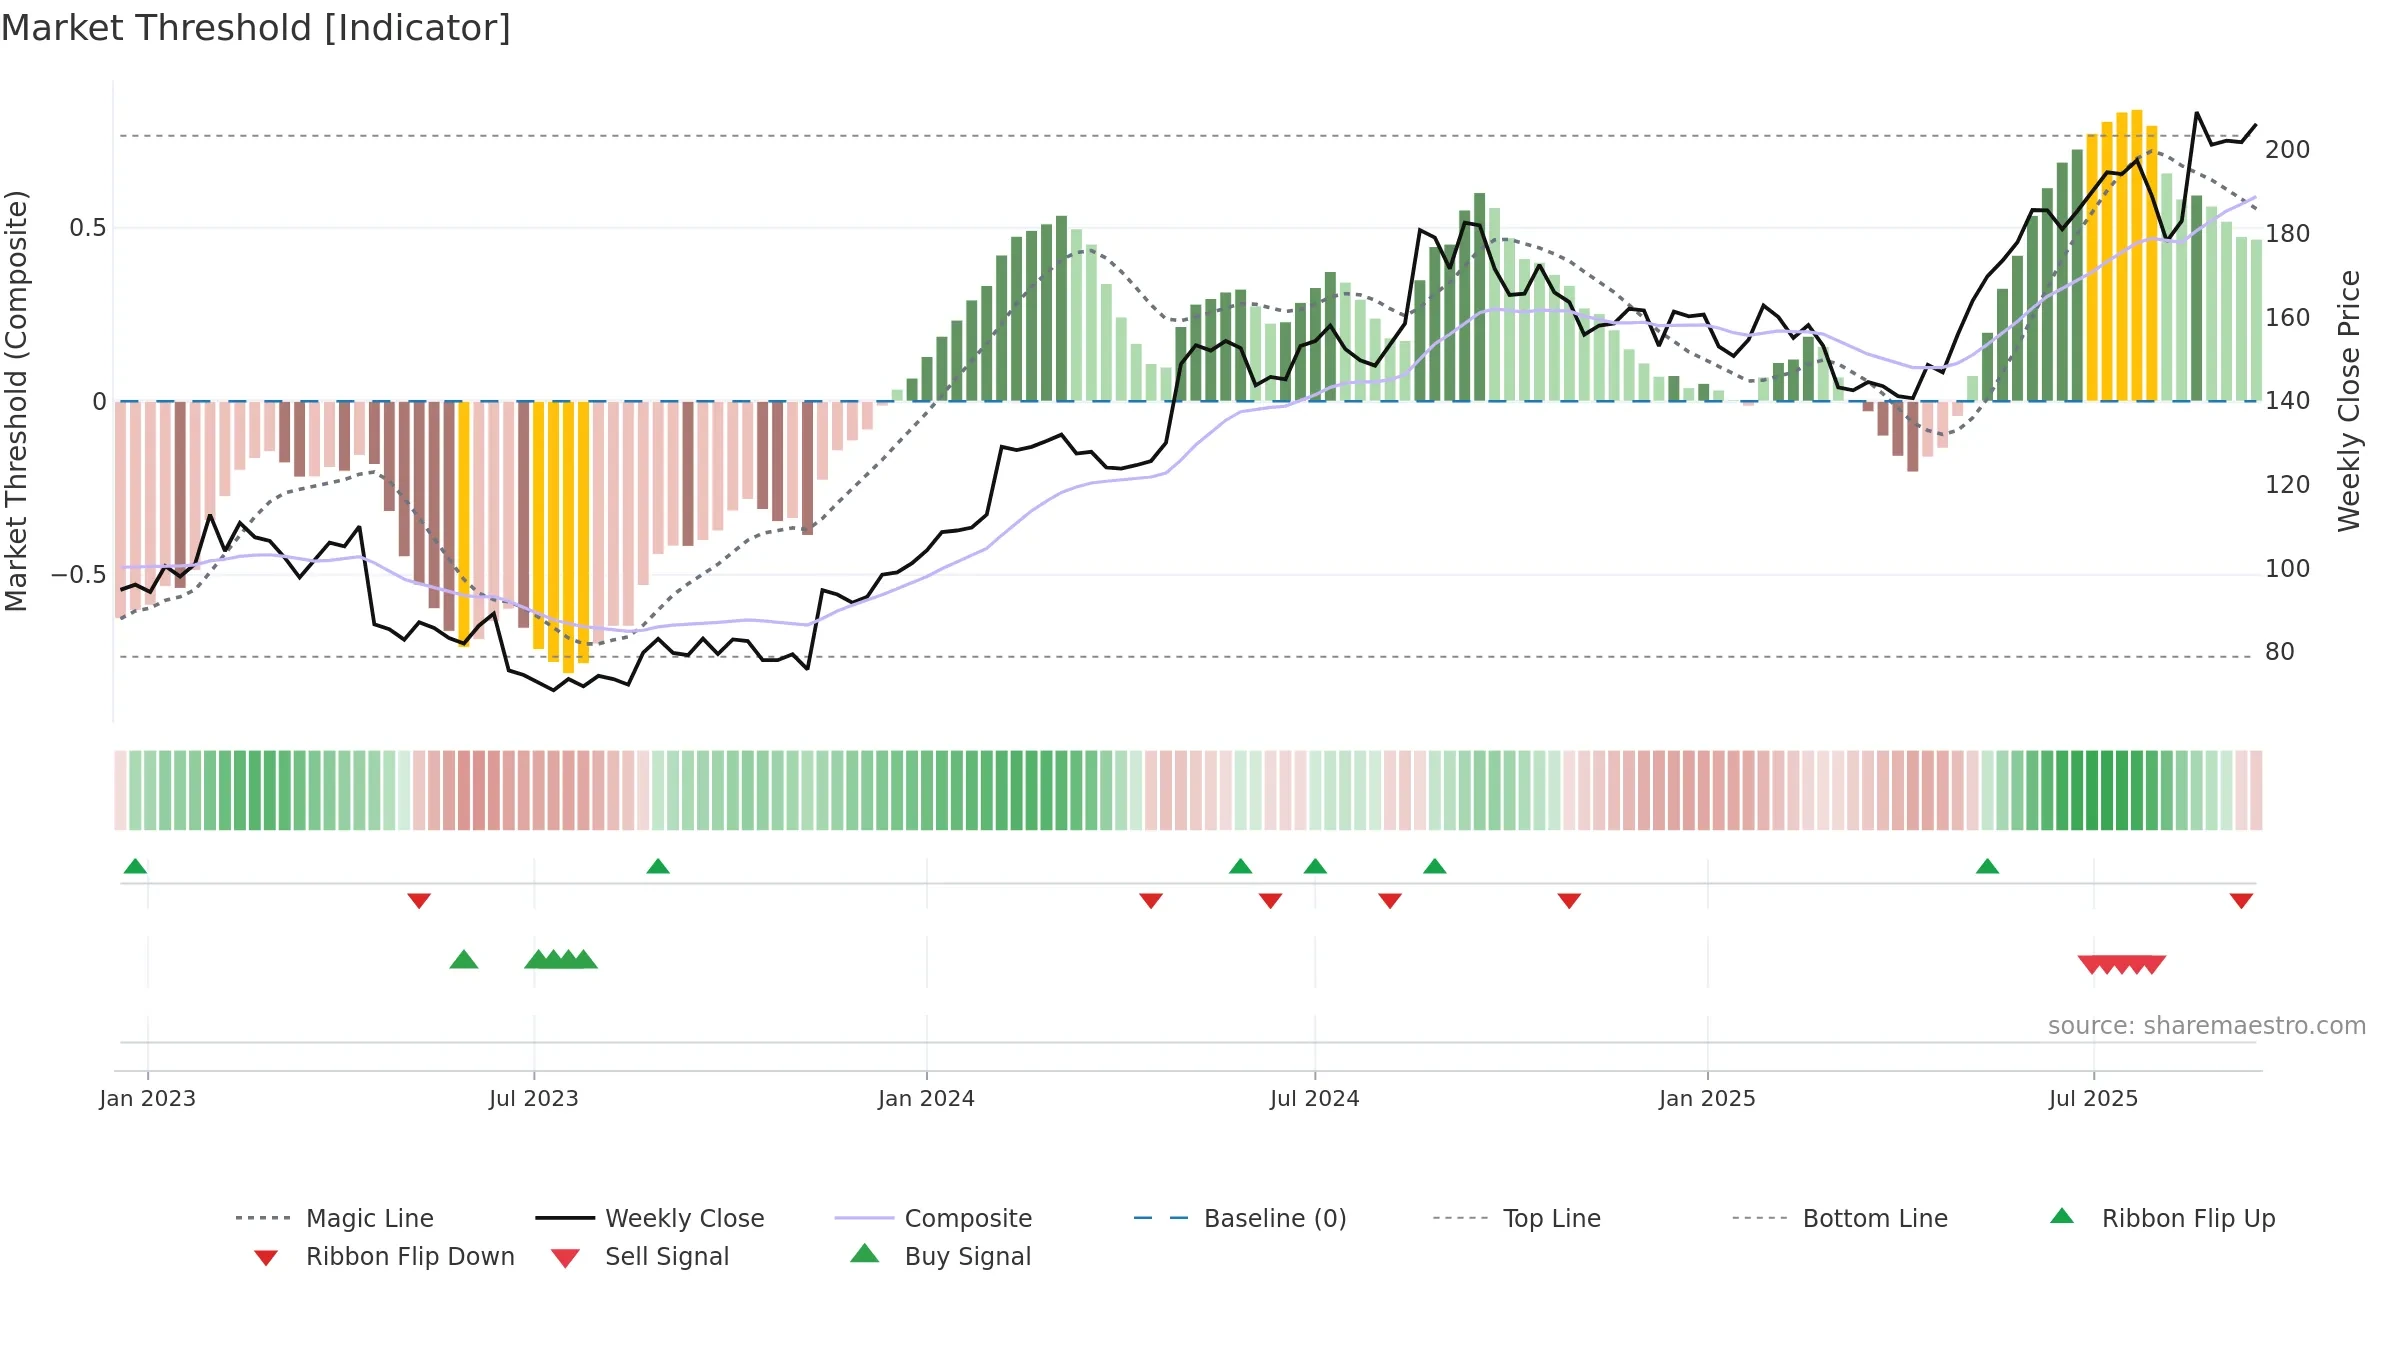
Task: Click the 100 price tick label
Action: click(x=2288, y=569)
